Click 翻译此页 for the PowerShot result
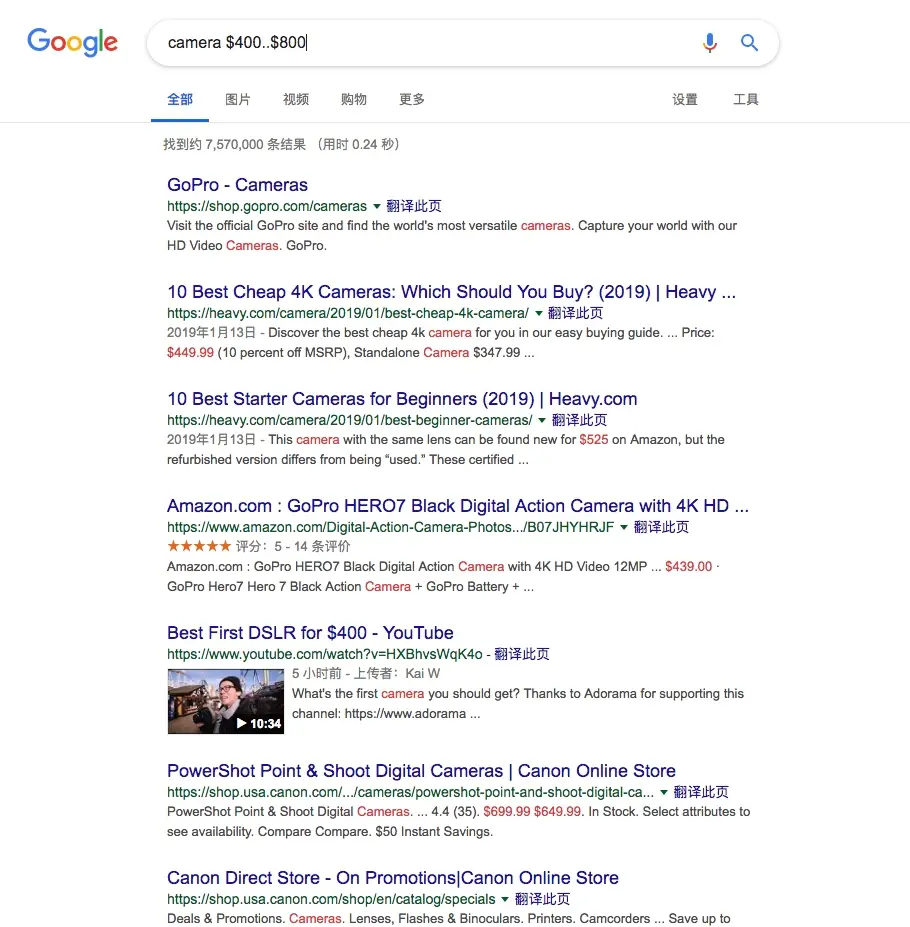This screenshot has height=927, width=910. tap(701, 792)
